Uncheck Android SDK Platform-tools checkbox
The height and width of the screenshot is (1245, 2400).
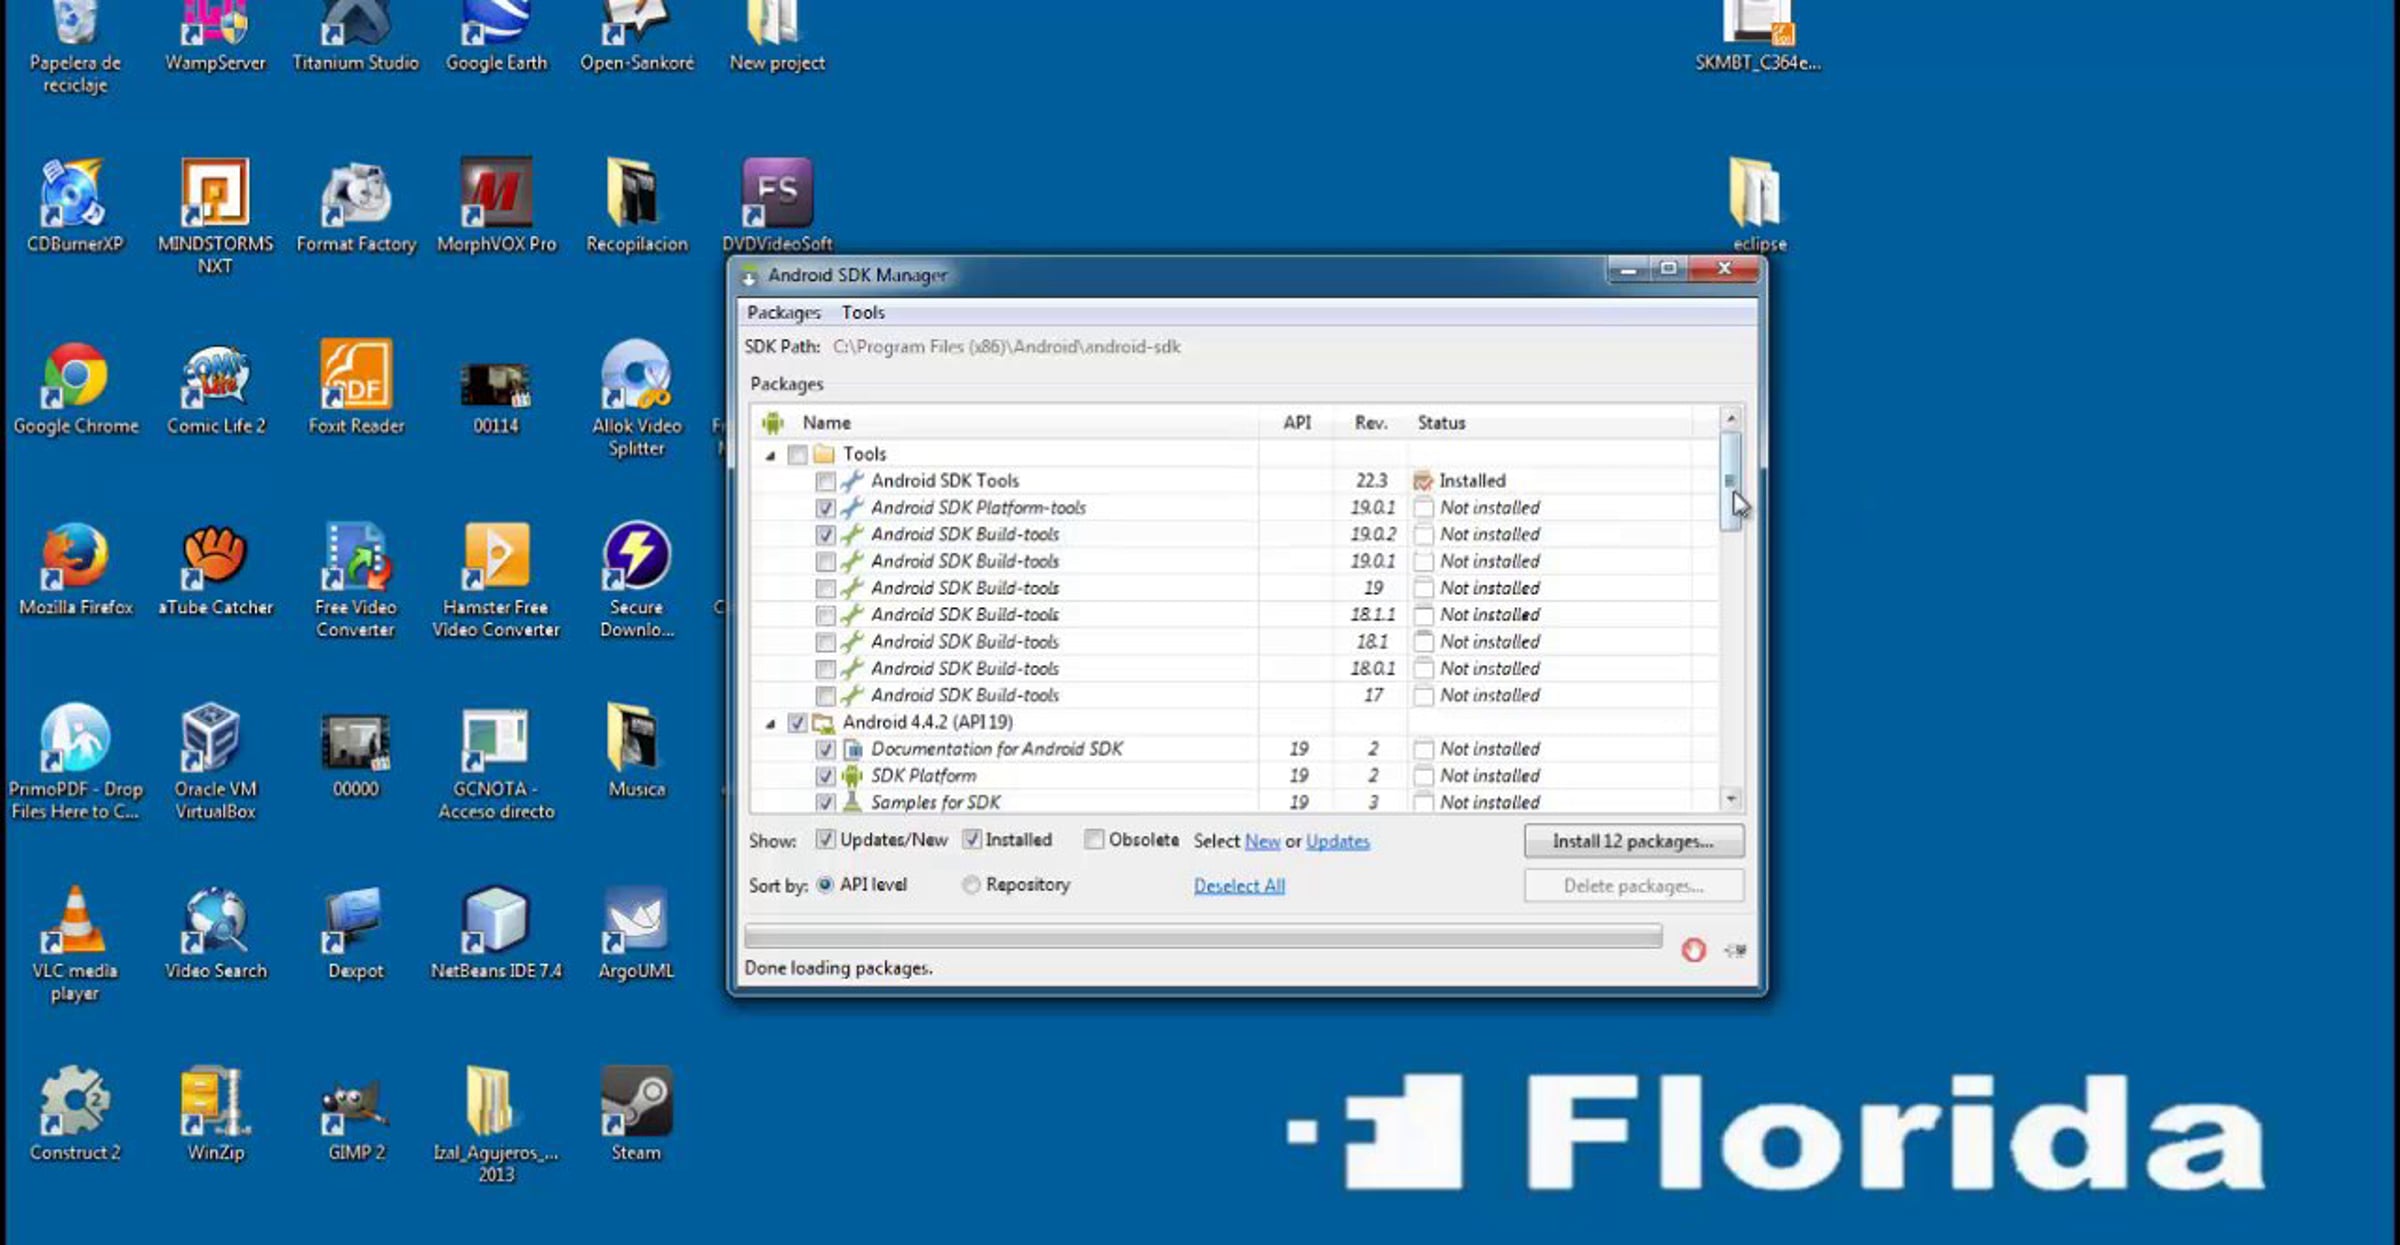click(825, 509)
